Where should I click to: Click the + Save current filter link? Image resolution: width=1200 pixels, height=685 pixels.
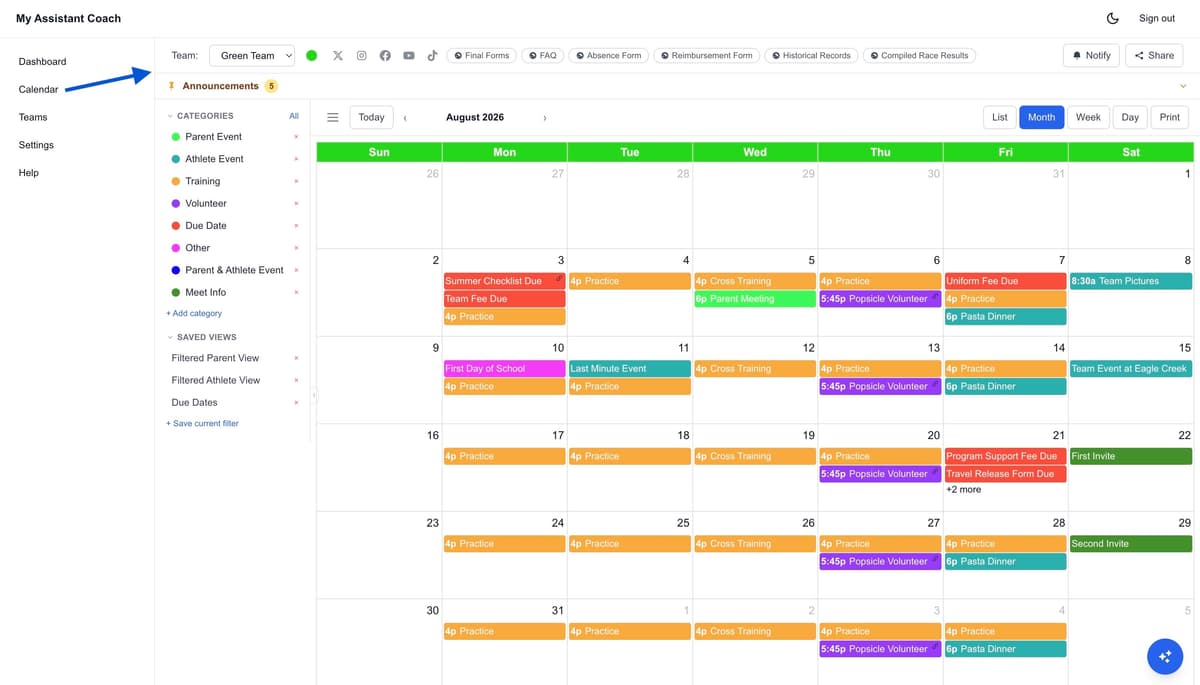pyautogui.click(x=202, y=424)
